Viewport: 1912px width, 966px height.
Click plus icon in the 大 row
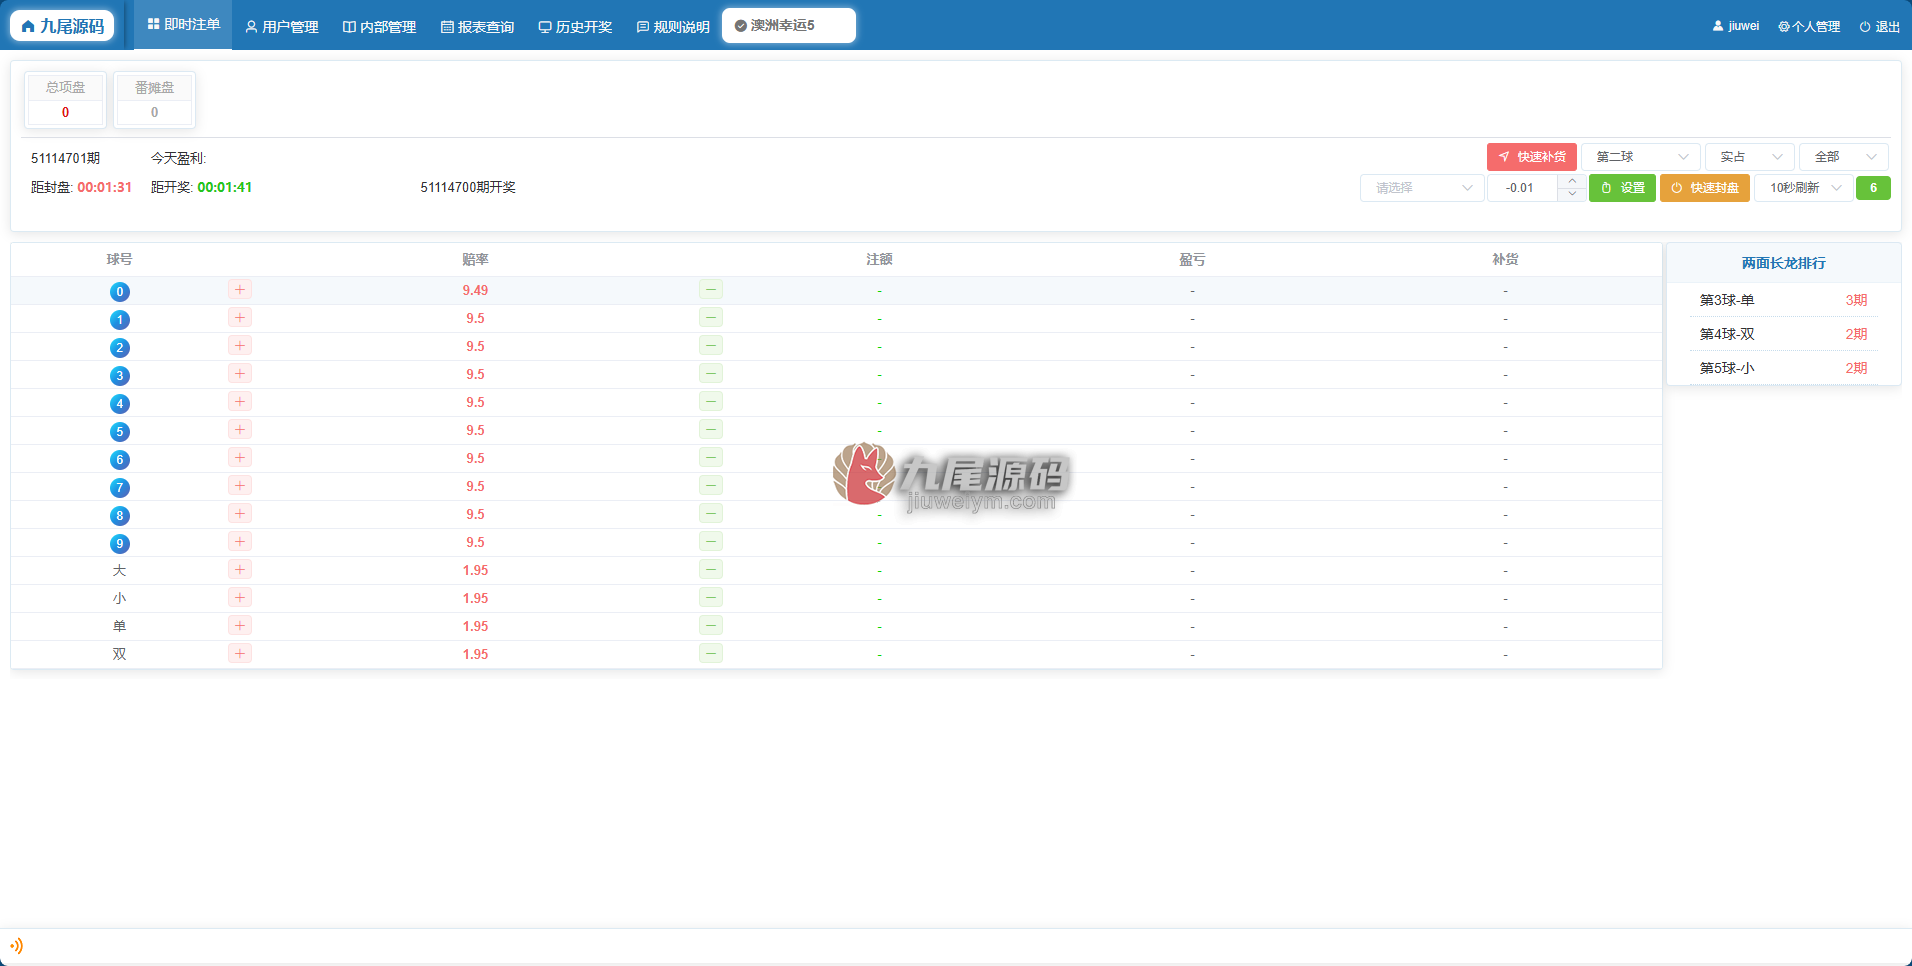(x=240, y=570)
